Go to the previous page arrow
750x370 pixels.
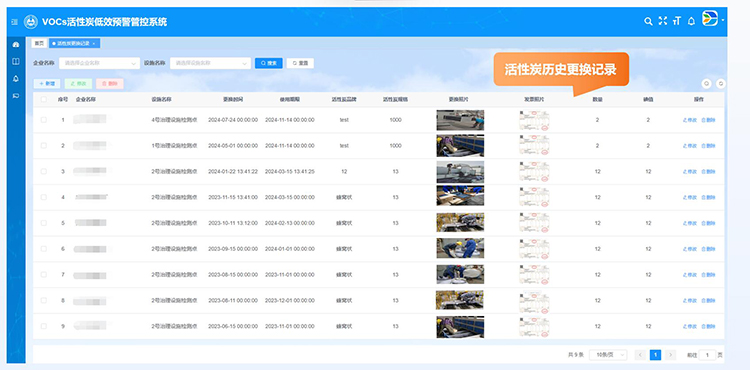pos(640,355)
